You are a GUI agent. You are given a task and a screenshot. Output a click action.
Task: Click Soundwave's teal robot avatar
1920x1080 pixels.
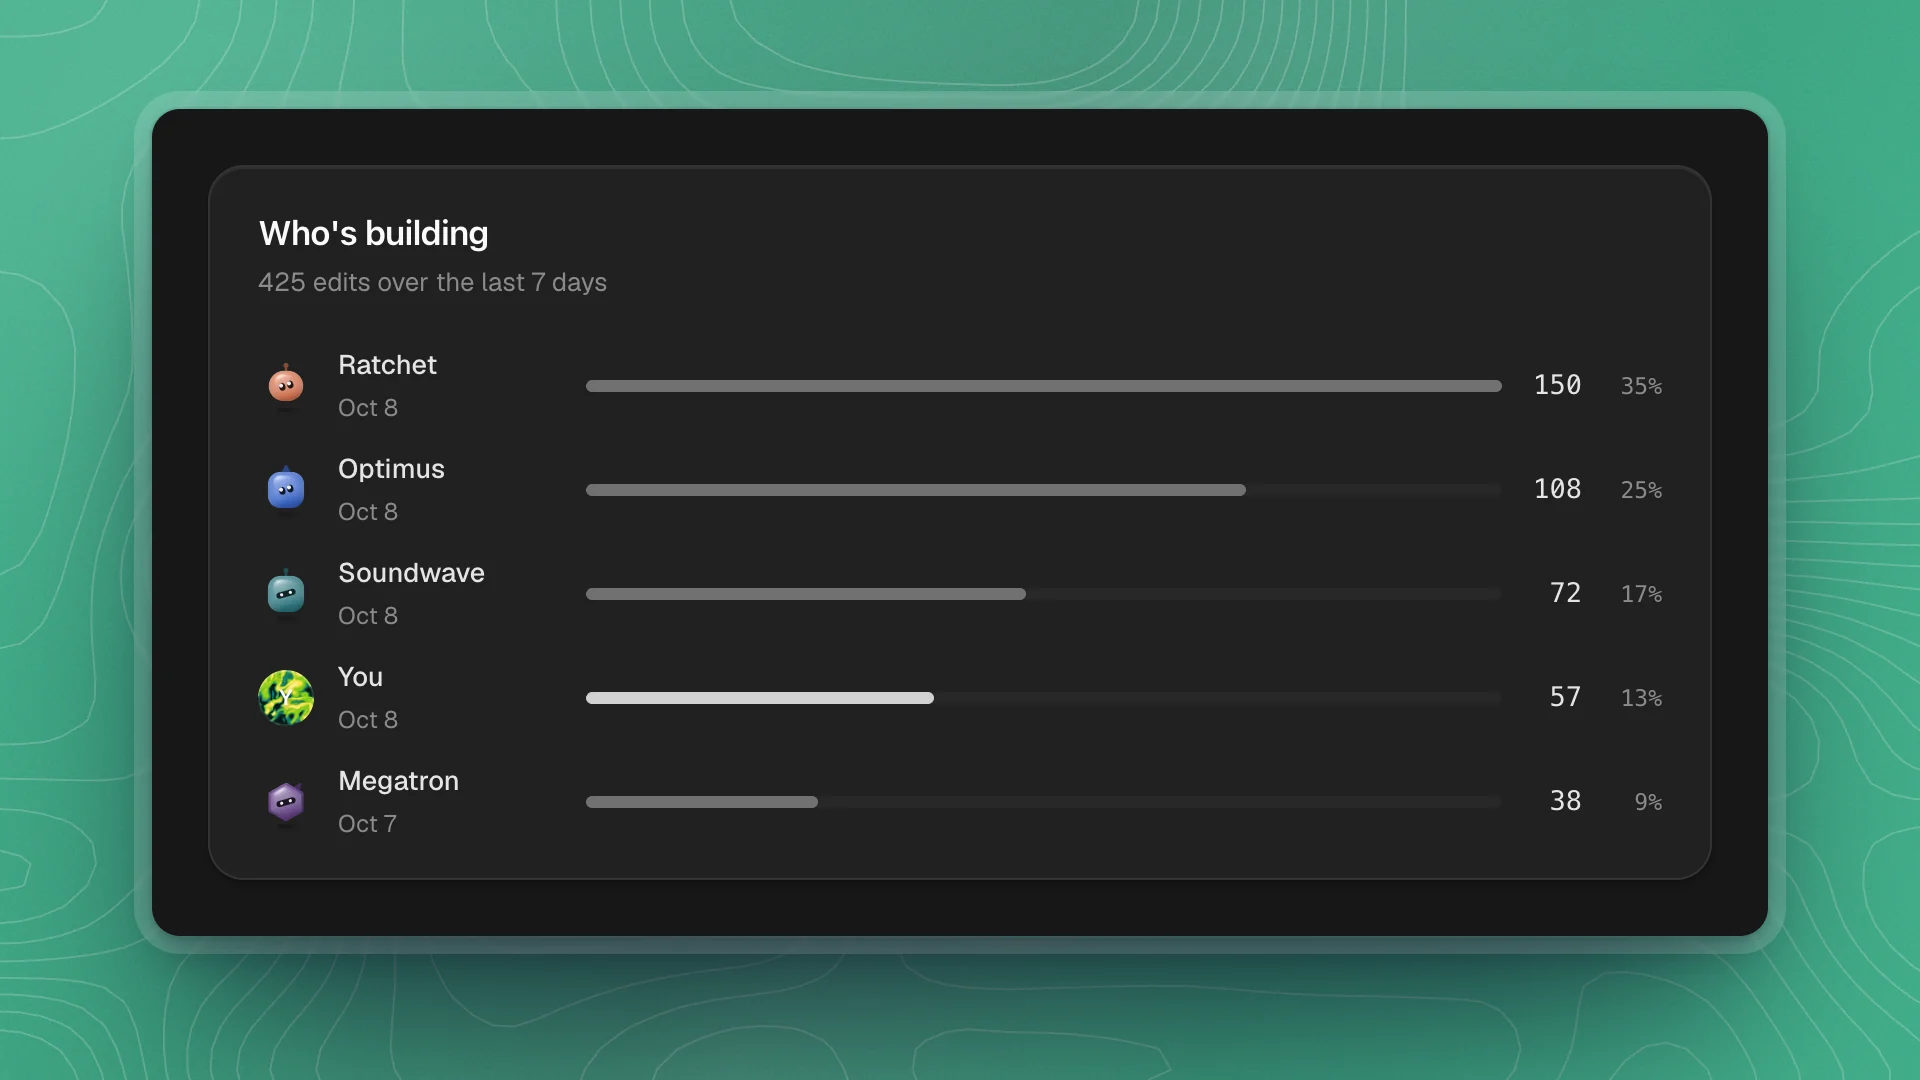[x=286, y=593]
